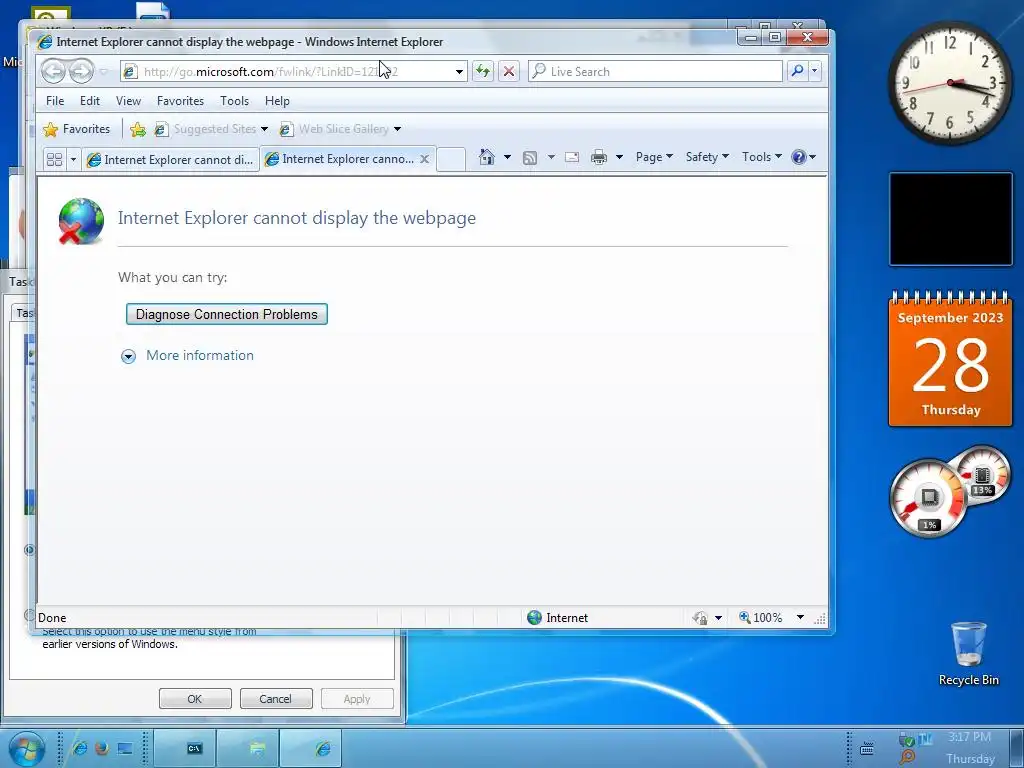Viewport: 1024px width, 768px height.
Task: Click the Print icon in command bar
Action: [598, 157]
